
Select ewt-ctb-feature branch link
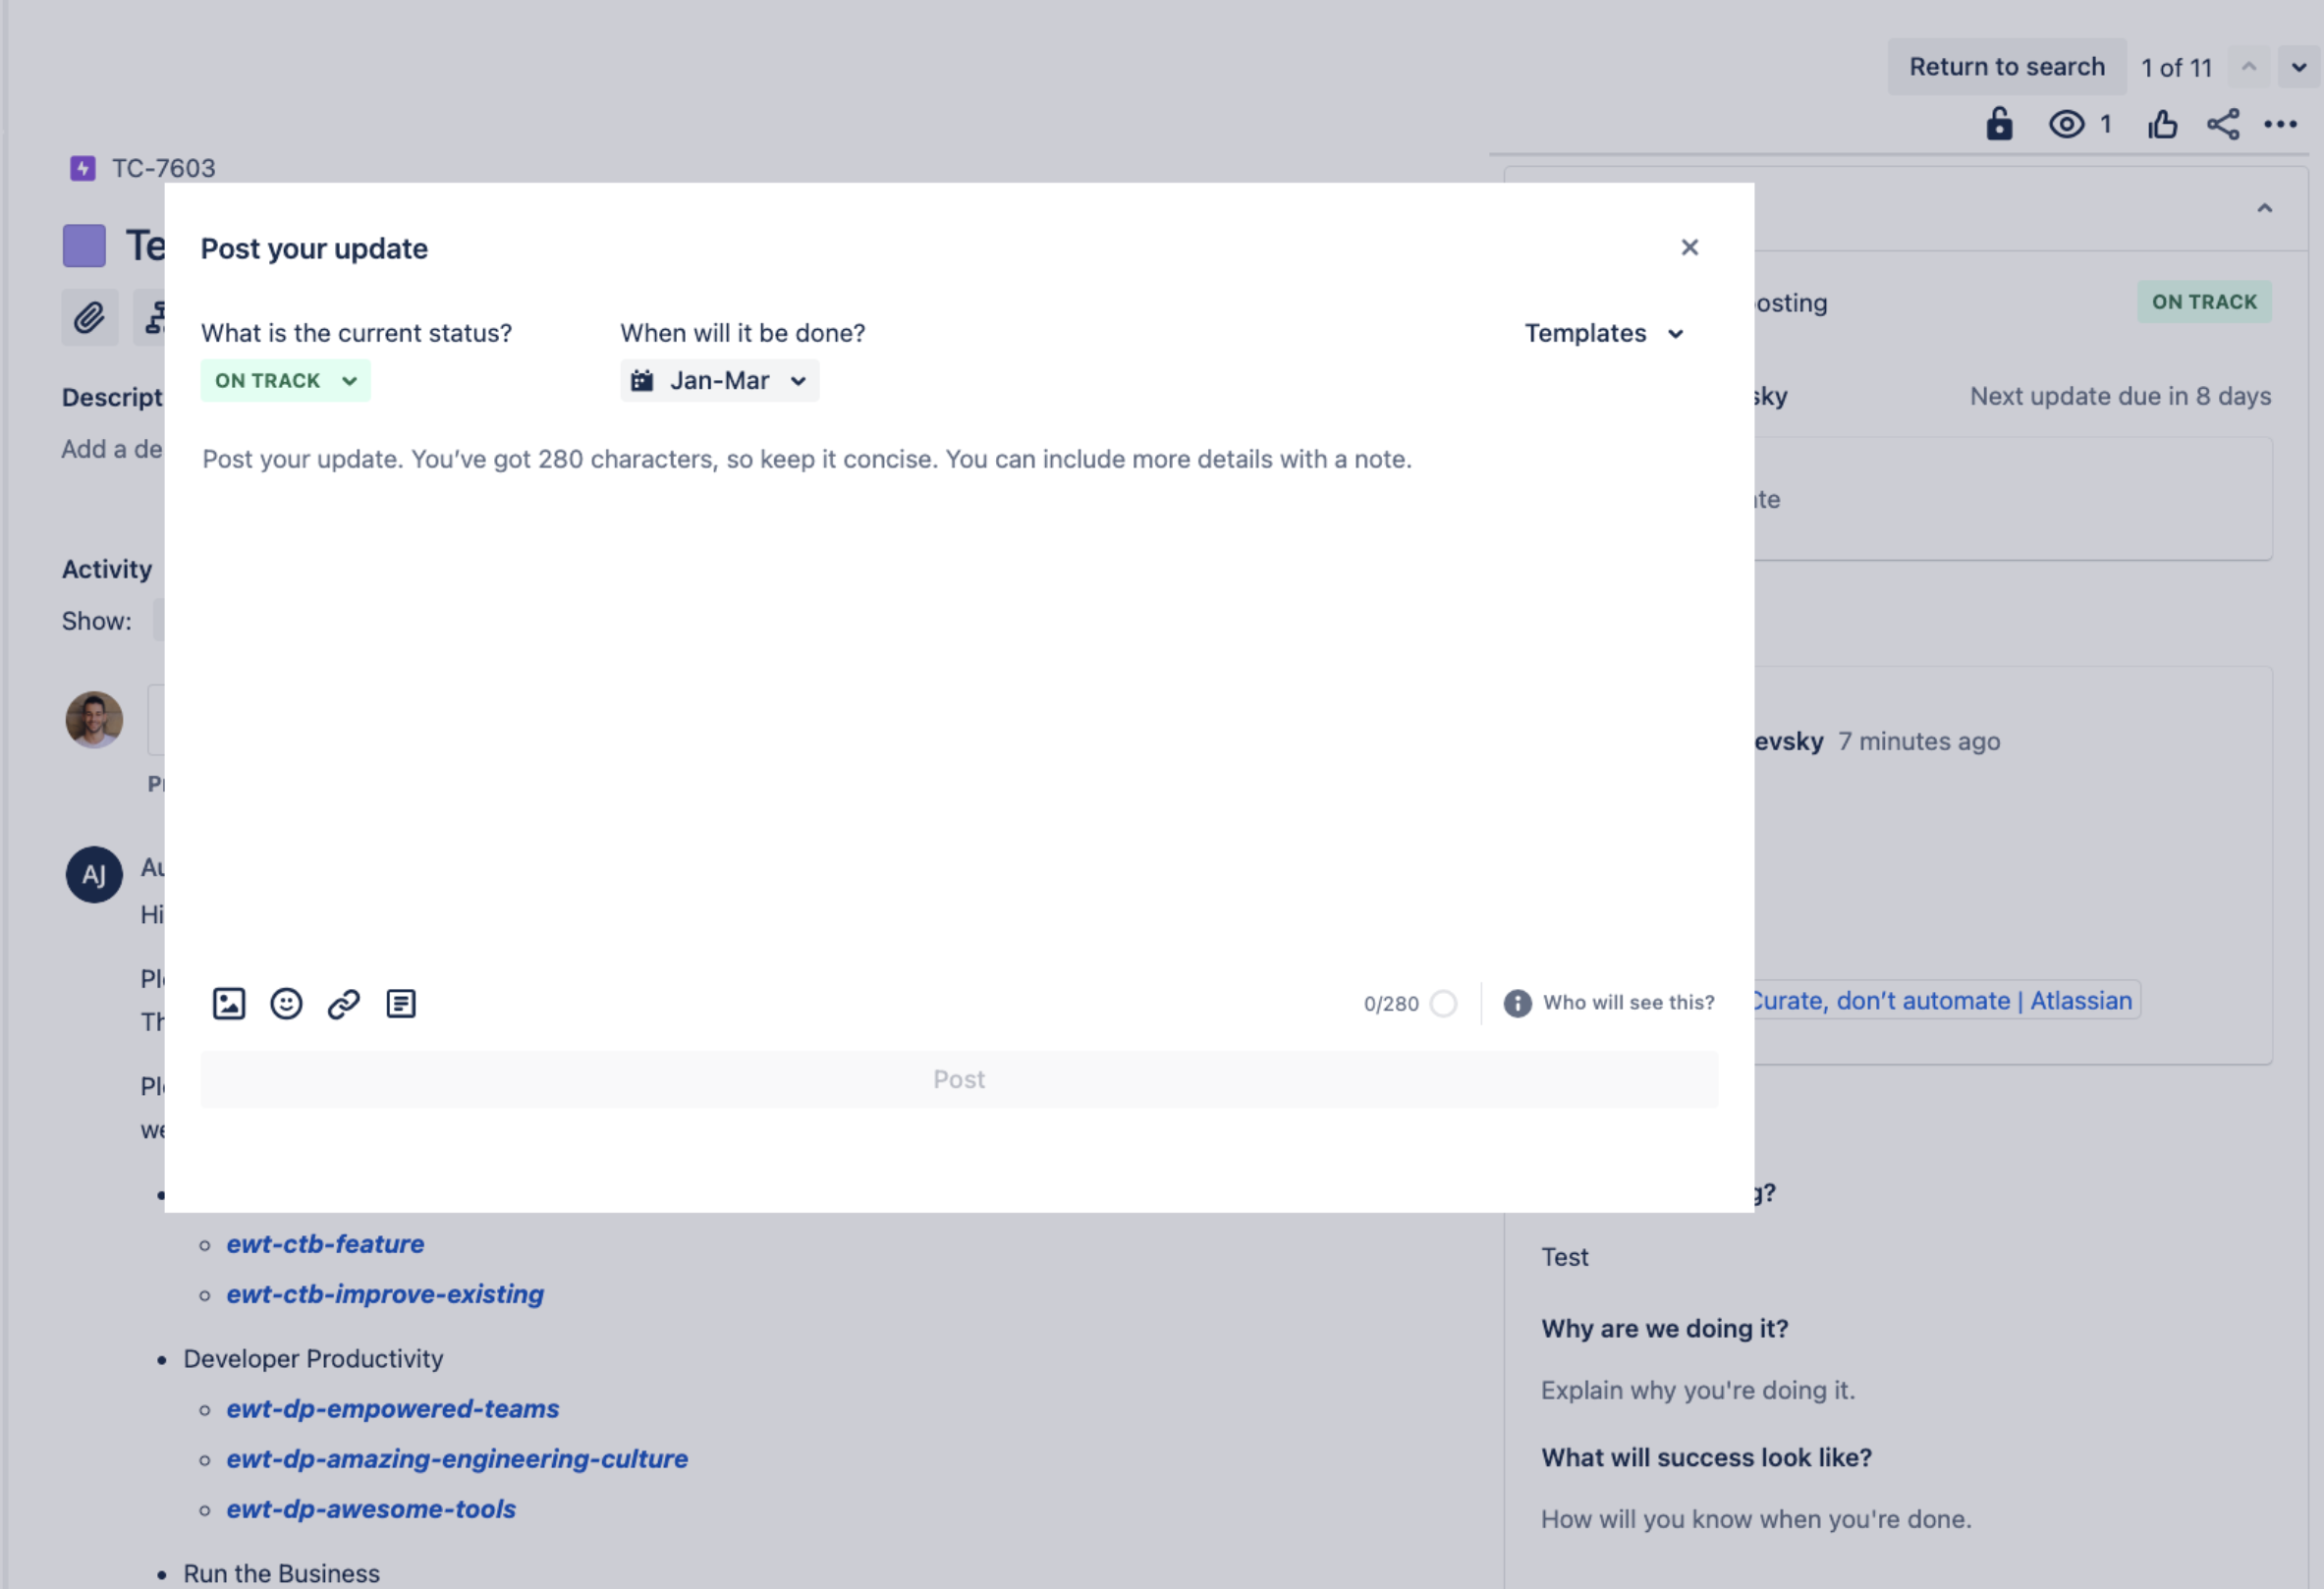tap(325, 1243)
